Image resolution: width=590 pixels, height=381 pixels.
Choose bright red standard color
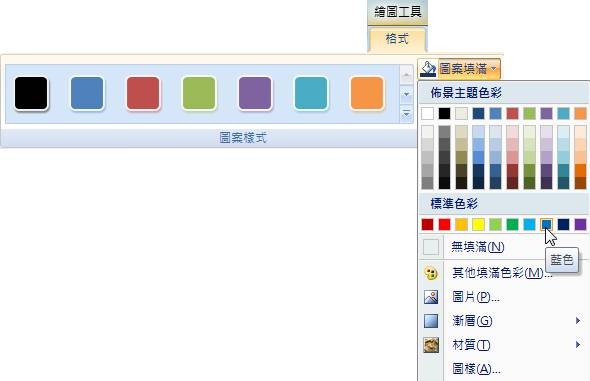pos(444,225)
